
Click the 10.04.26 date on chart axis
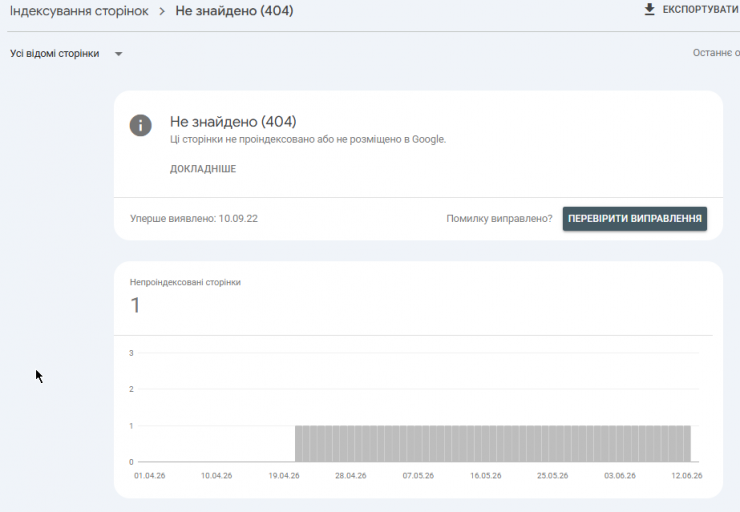pyautogui.click(x=217, y=476)
